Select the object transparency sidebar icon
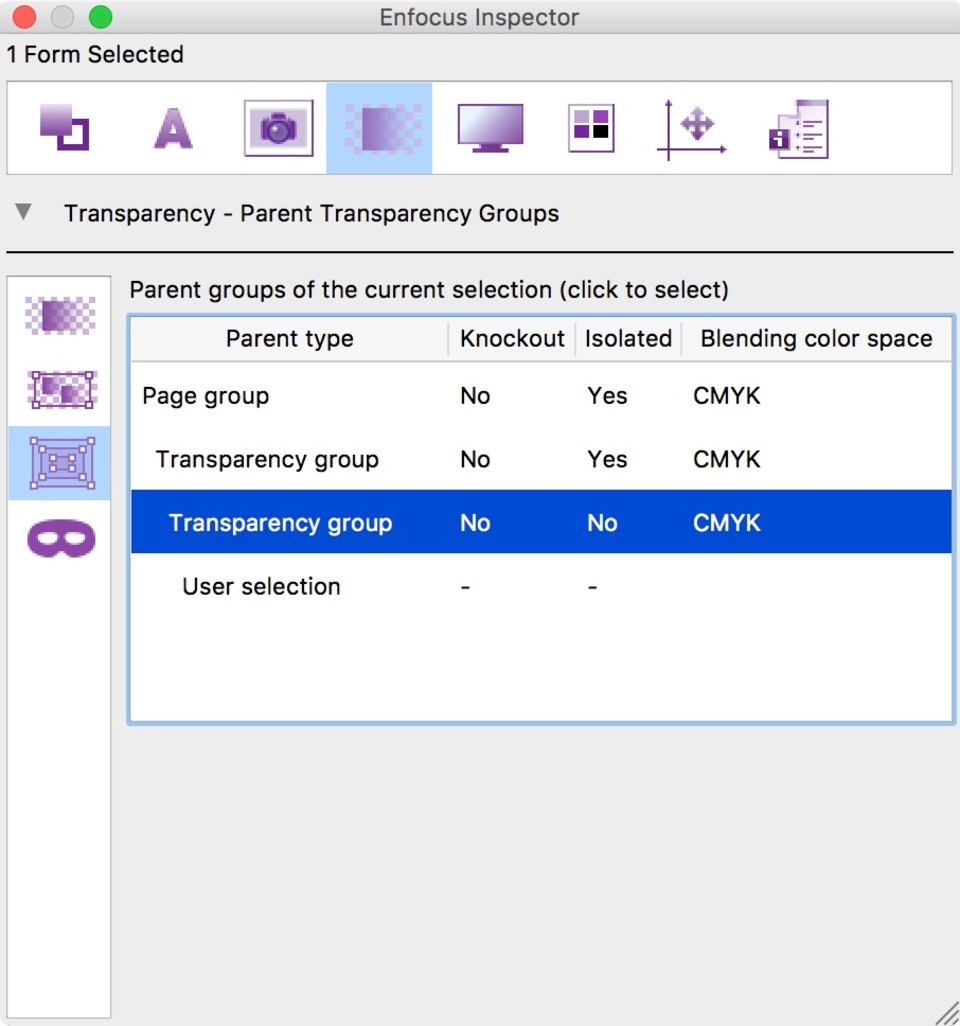Screen dimensions: 960x1026 pyautogui.click(x=60, y=315)
